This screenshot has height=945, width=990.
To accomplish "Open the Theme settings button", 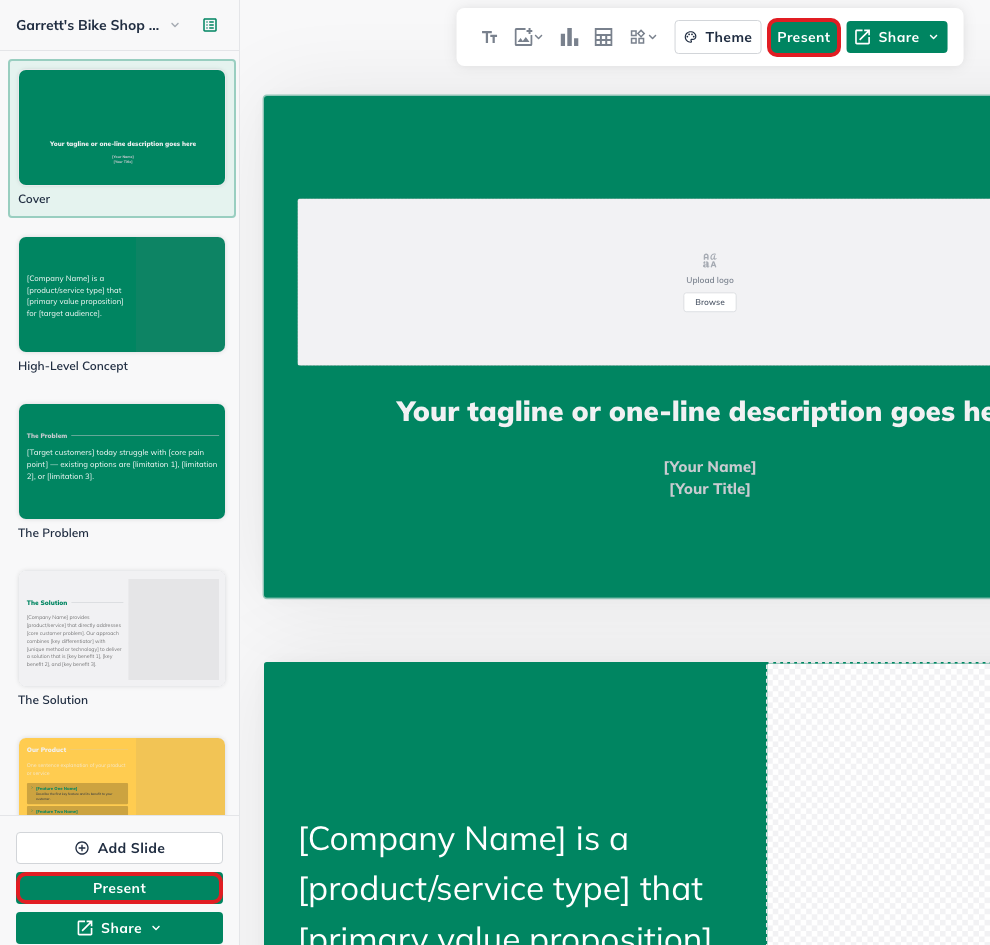I will click(718, 37).
